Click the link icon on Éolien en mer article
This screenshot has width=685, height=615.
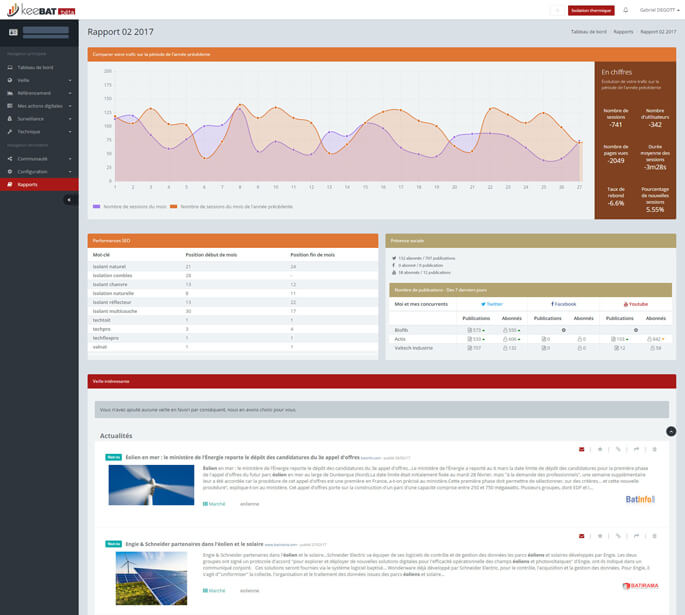point(618,449)
